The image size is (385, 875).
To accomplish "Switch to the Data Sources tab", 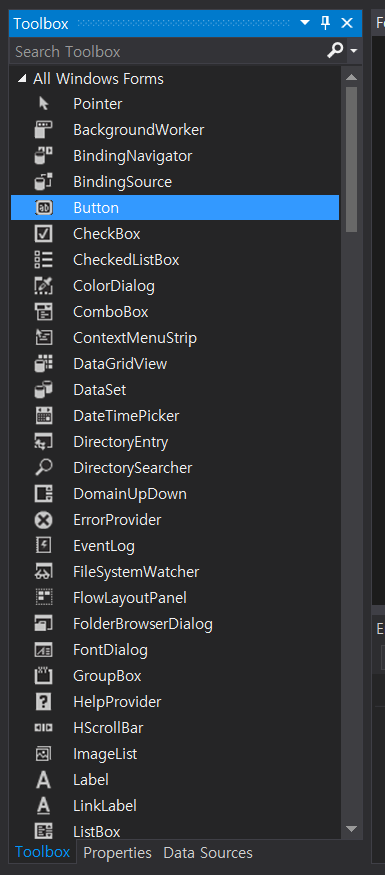I will tap(208, 853).
